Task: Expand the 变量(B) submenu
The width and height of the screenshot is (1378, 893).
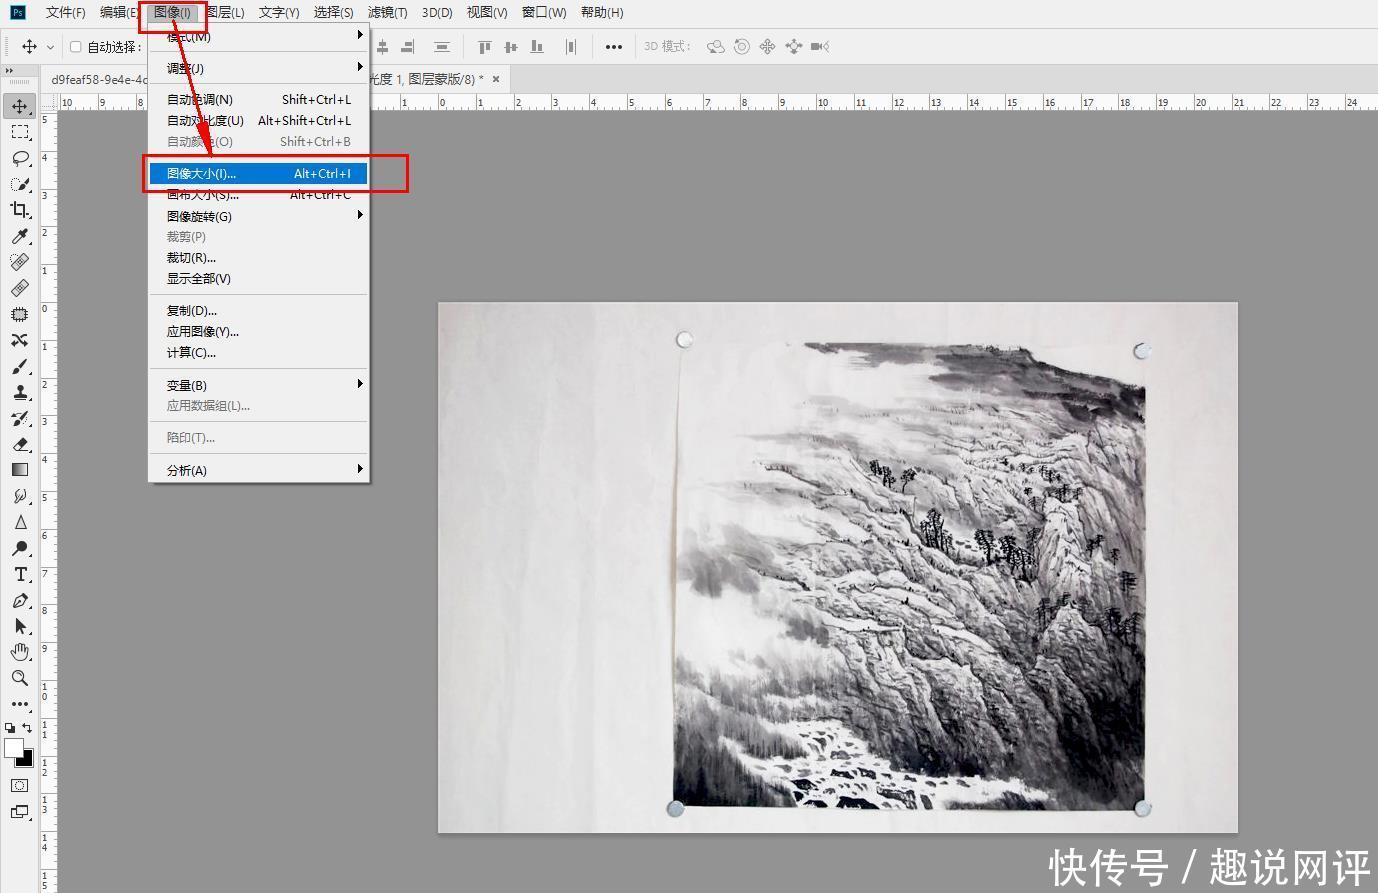Action: (258, 385)
